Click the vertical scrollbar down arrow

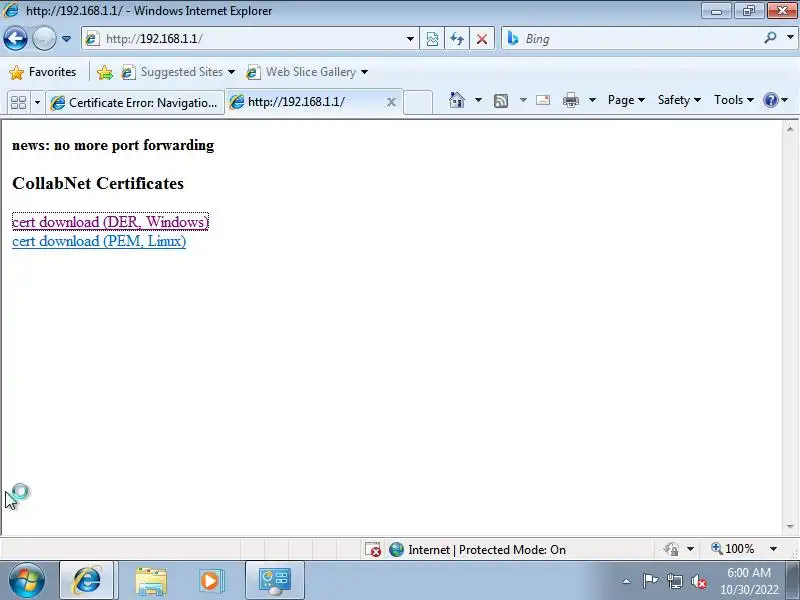[790, 526]
